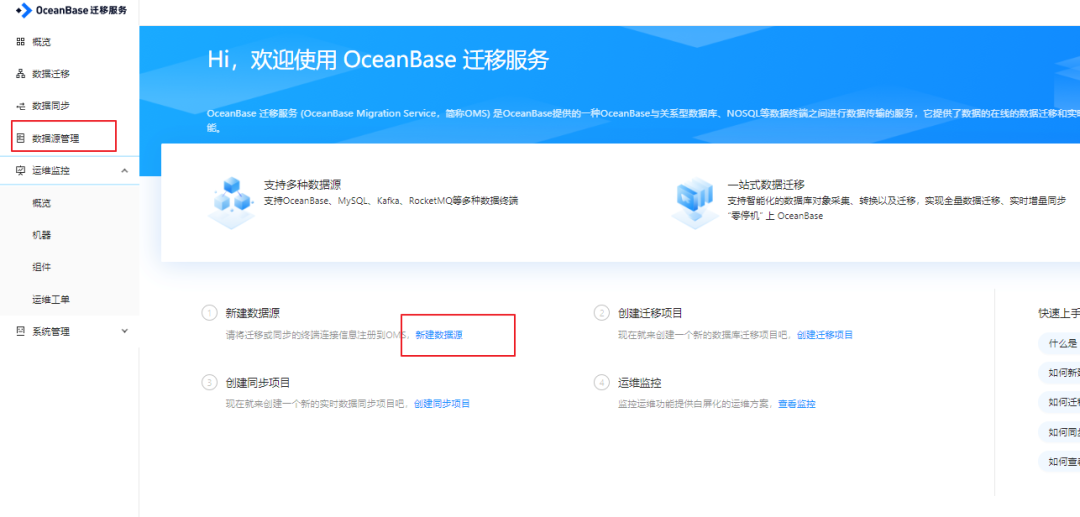Click the 数据源管理 sidebar icon
This screenshot has height=517, width=1080.
pyautogui.click(x=20, y=138)
